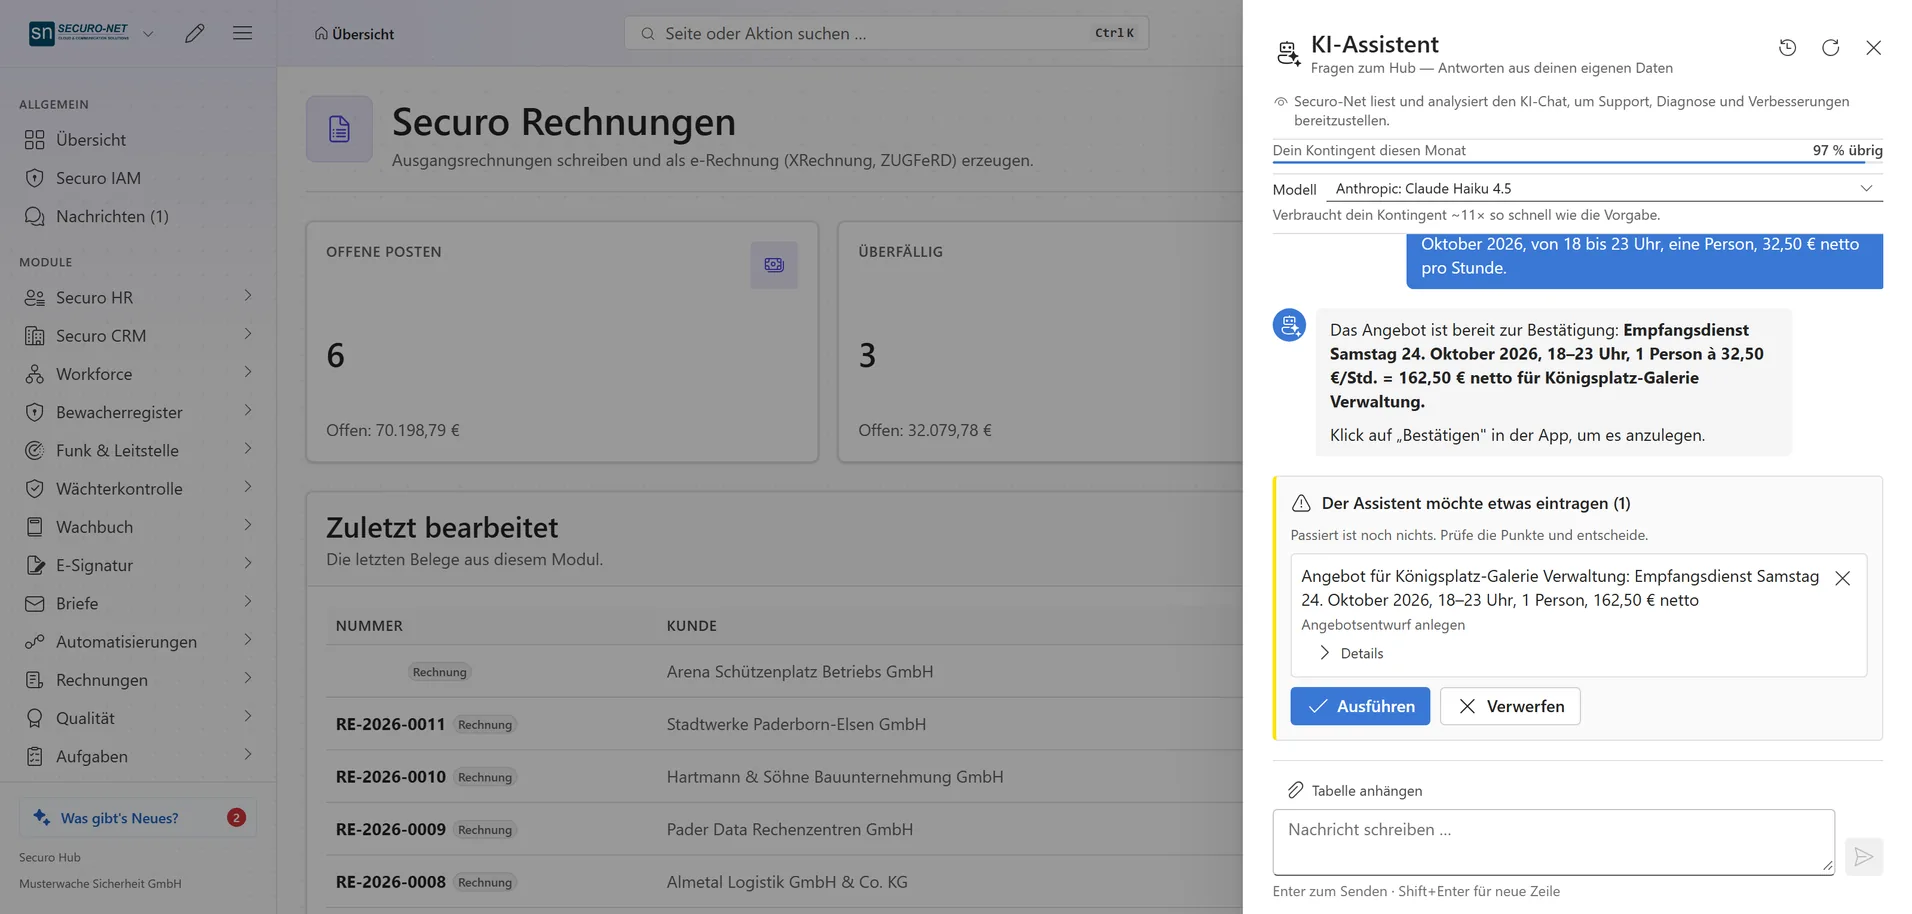Open the Aufgaben module
The image size is (1912, 914).
pos(138,756)
